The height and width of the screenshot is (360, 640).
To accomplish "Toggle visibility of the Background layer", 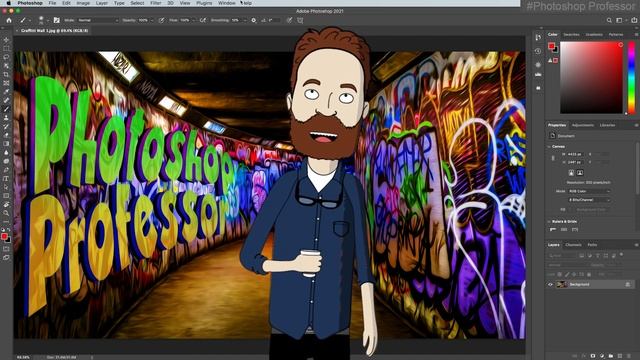I will click(x=550, y=284).
